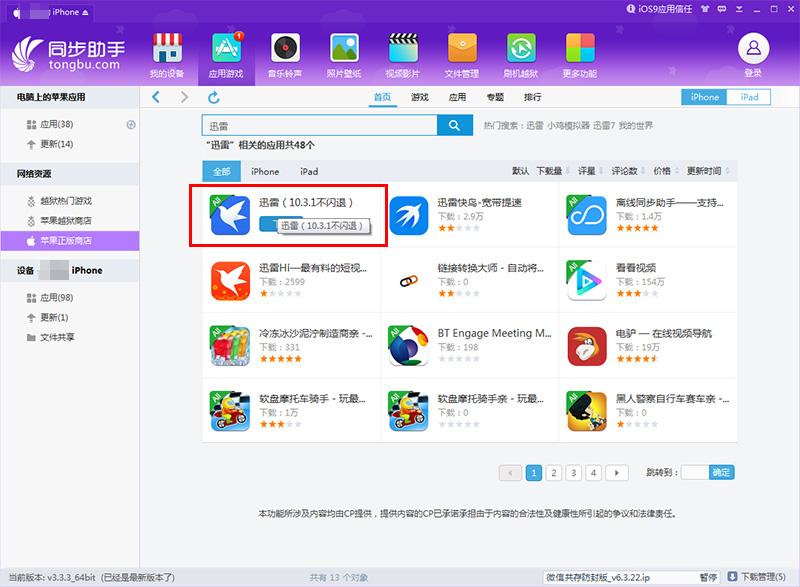800x587 pixels.
Task: Click the 离线同步助手 cloud app icon
Action: pyautogui.click(x=587, y=215)
